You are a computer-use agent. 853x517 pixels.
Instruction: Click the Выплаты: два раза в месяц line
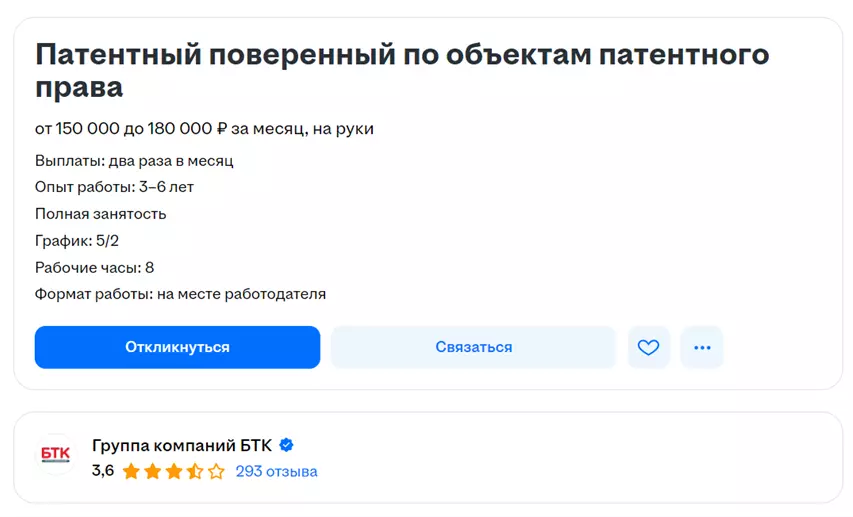click(134, 160)
